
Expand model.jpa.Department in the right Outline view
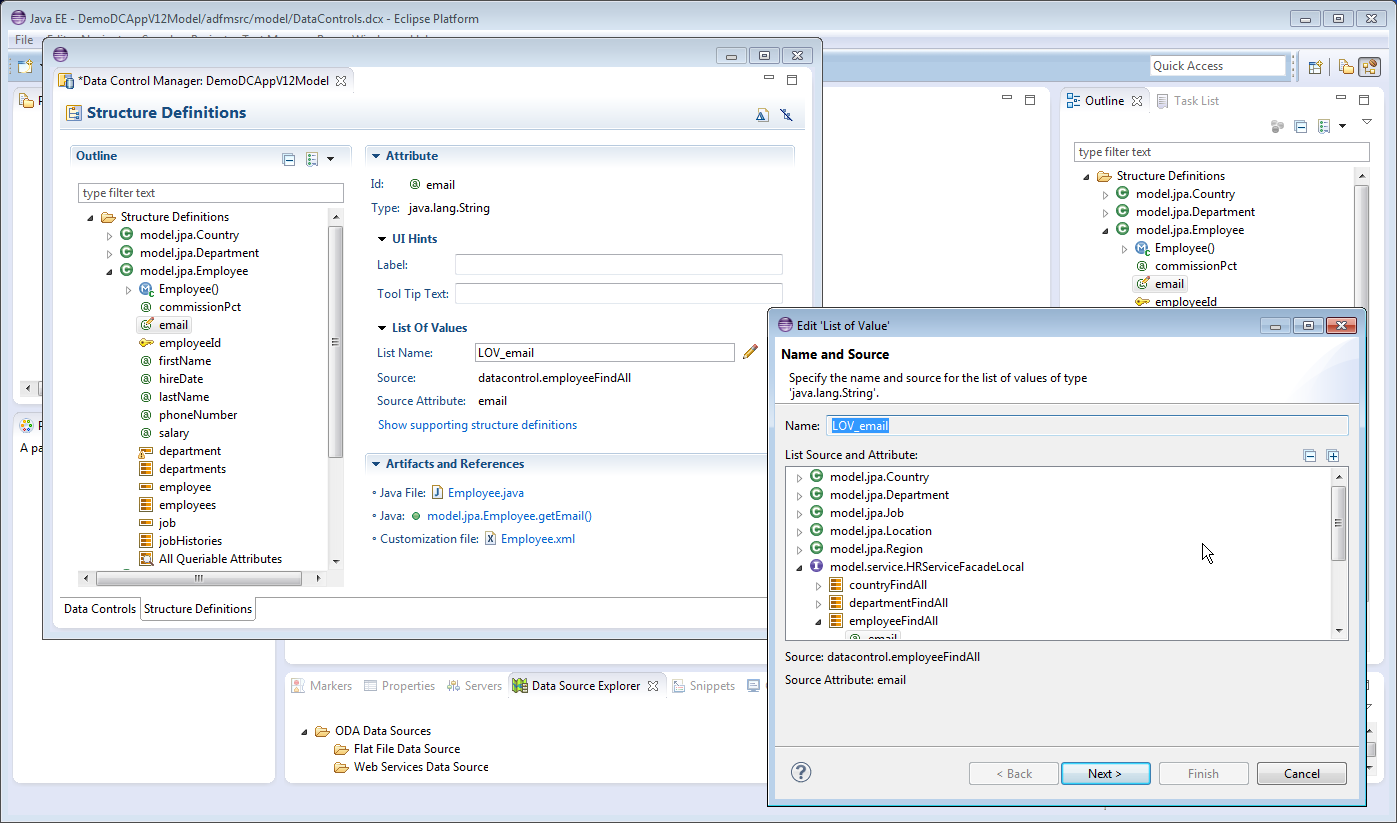1105,213
